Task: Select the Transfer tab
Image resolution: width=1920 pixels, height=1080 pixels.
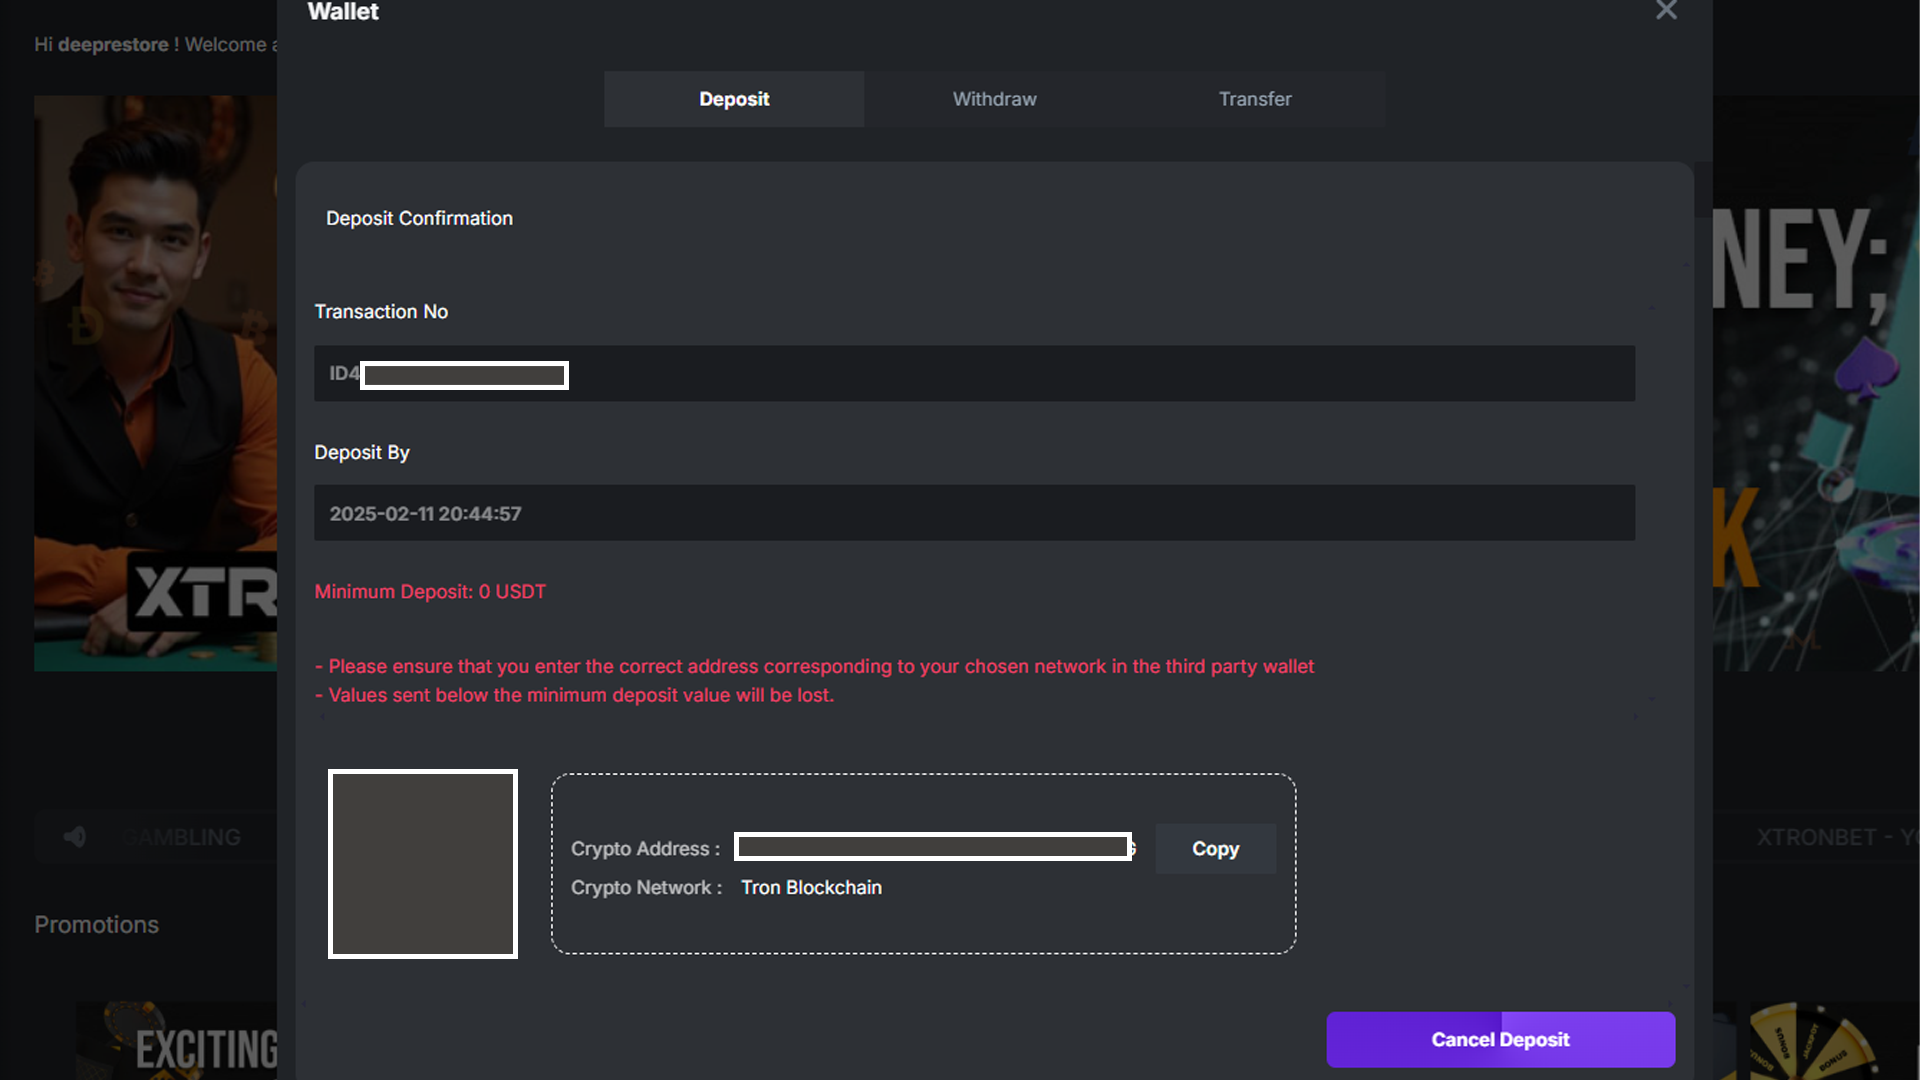Action: tap(1254, 99)
